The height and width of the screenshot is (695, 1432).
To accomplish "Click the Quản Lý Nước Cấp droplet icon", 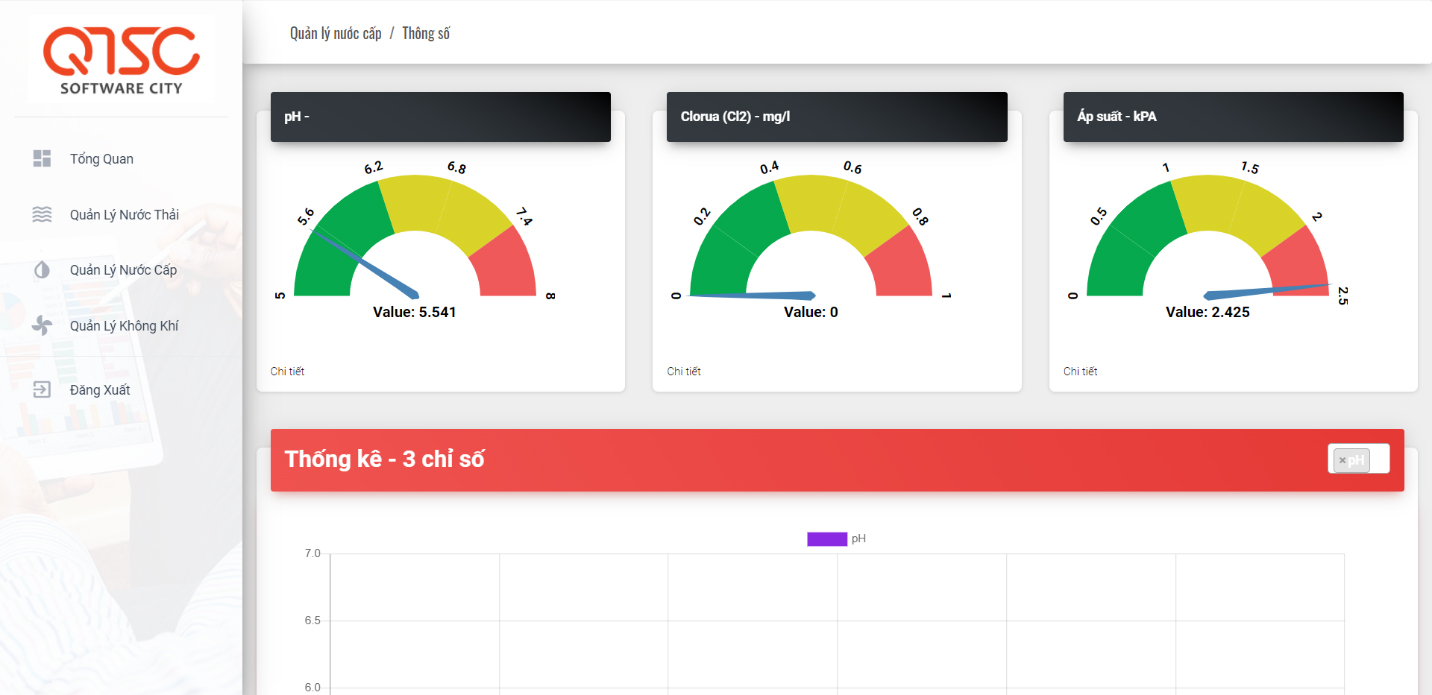I will coord(42,270).
